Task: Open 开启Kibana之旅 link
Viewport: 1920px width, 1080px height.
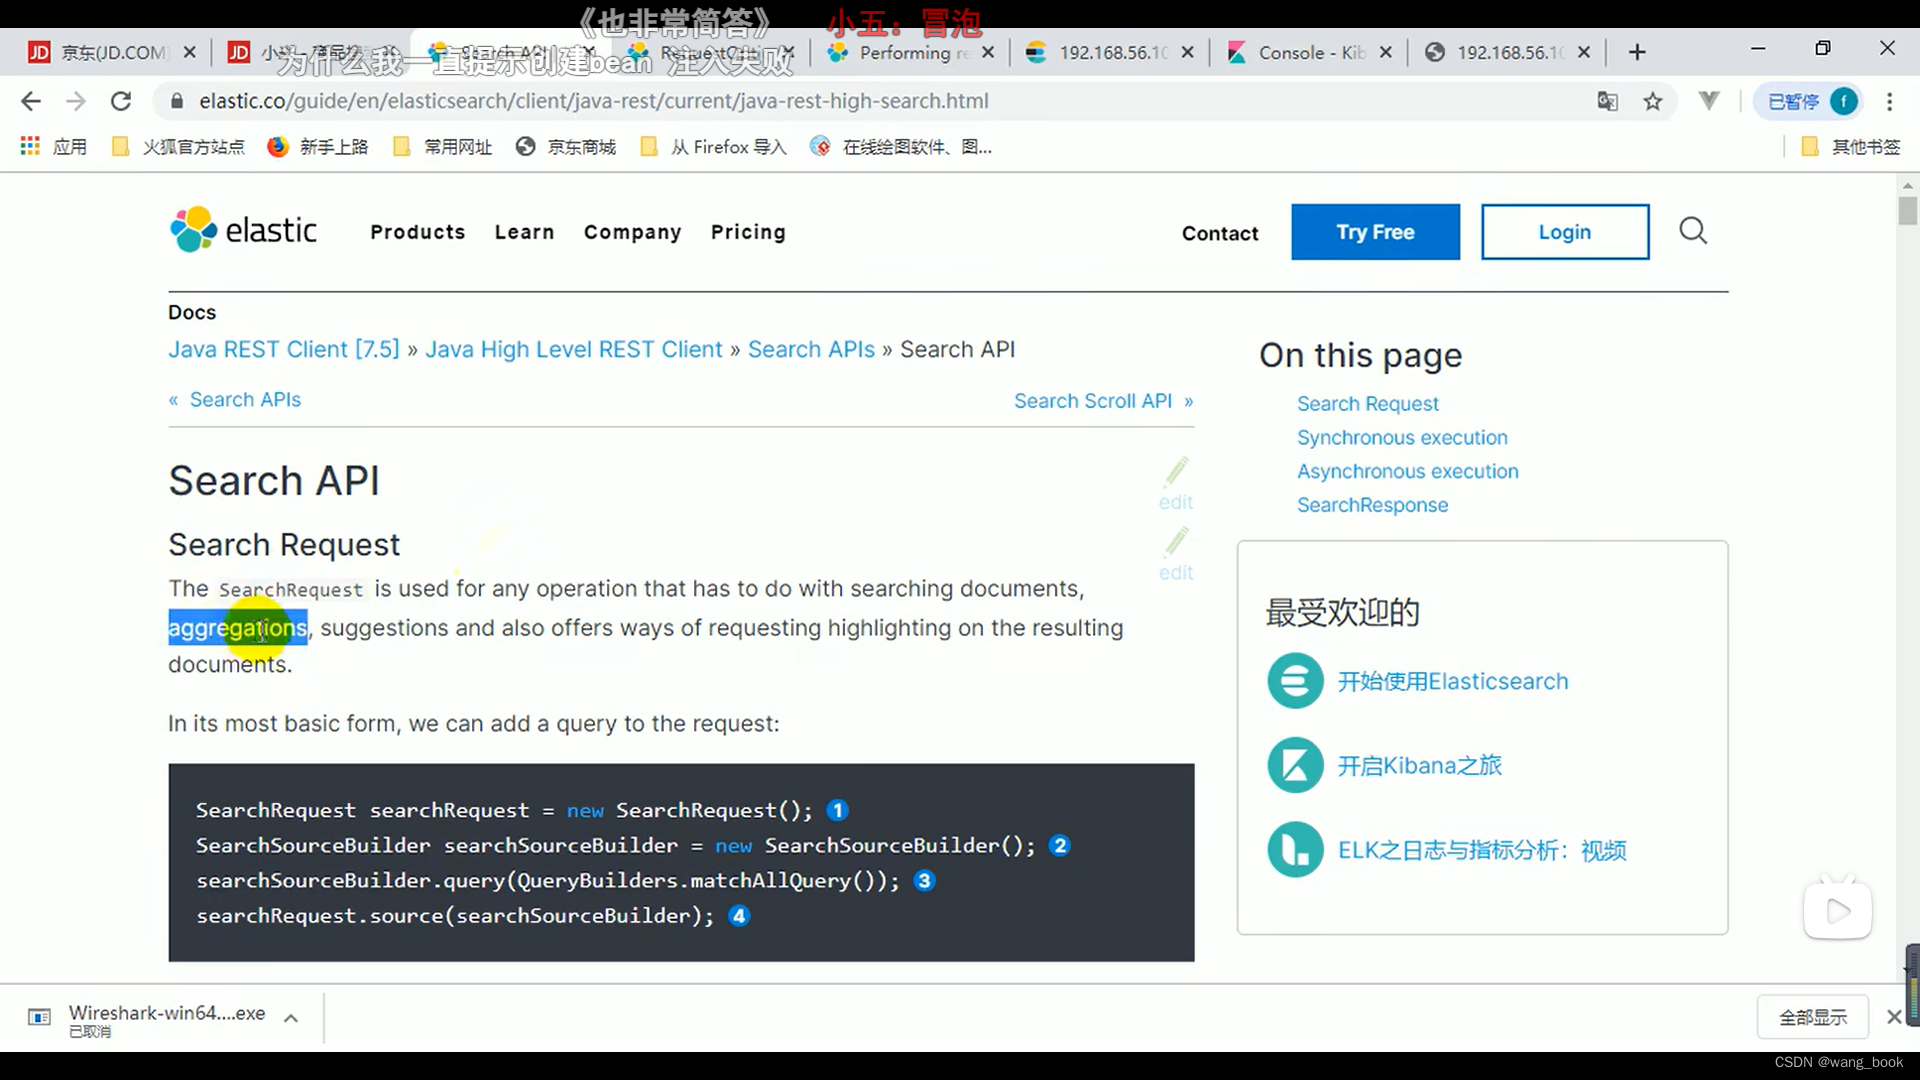Action: pyautogui.click(x=1420, y=766)
